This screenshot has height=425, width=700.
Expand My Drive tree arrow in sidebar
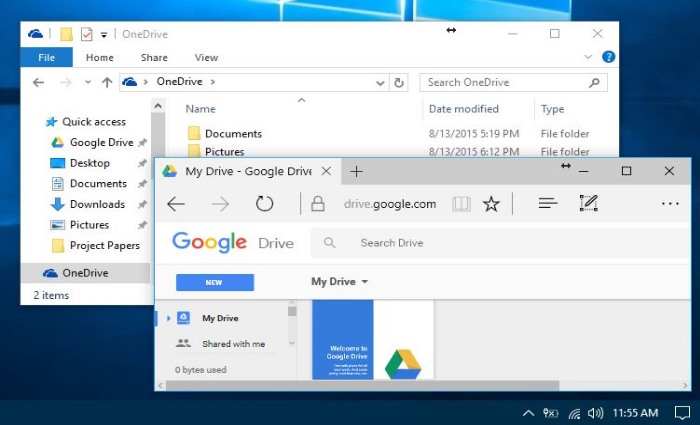click(169, 319)
